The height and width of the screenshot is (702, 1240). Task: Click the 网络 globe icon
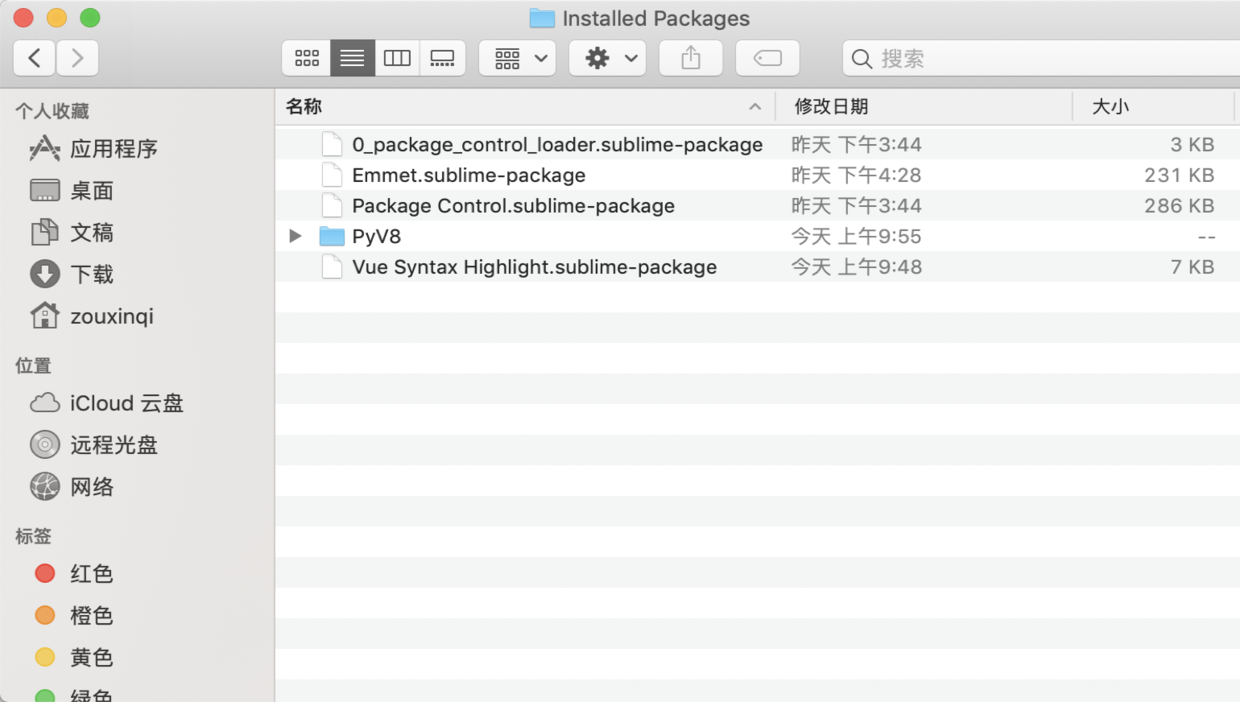(45, 487)
